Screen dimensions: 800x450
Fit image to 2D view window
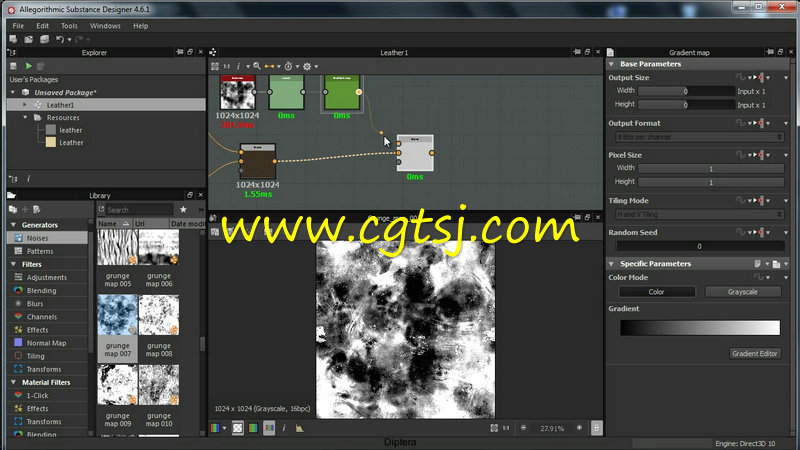pos(494,428)
